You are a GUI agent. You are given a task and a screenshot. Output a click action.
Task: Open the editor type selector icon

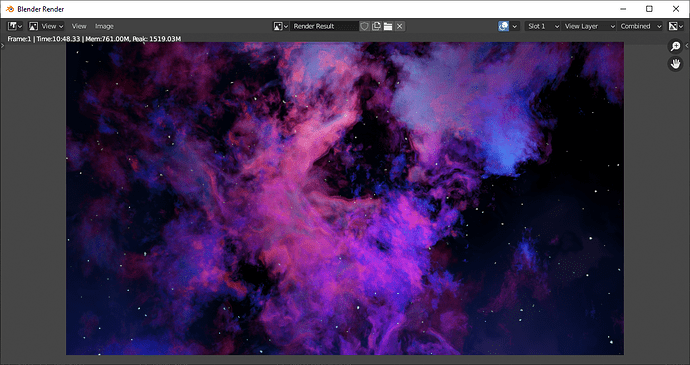pyautogui.click(x=15, y=26)
